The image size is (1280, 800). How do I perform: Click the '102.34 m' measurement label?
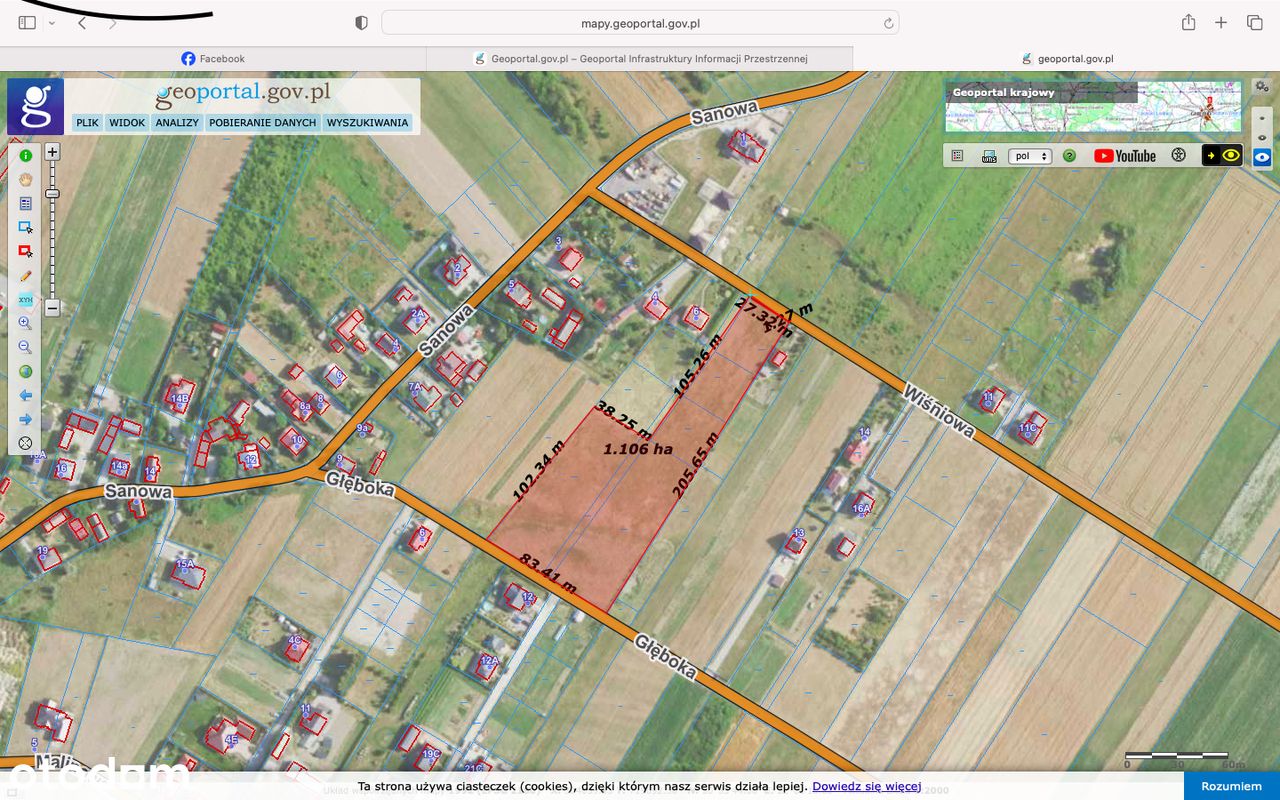tap(538, 470)
